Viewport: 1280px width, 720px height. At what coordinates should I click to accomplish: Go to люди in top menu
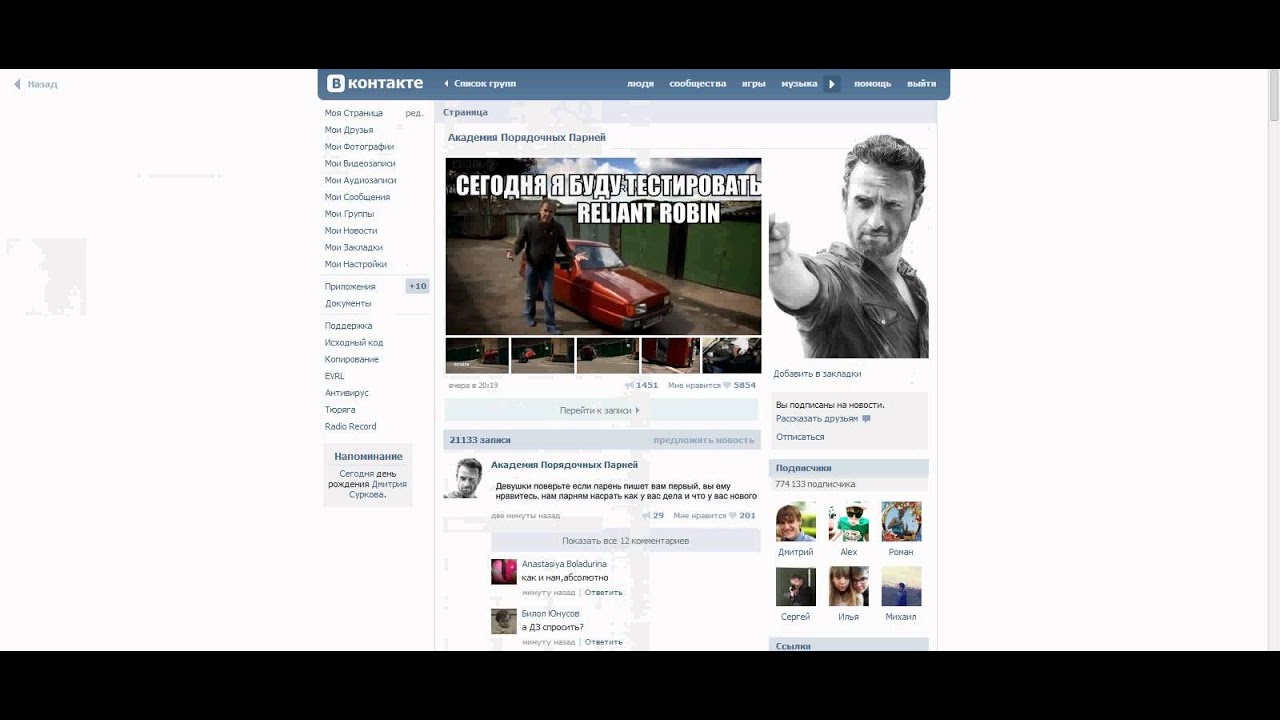(640, 84)
